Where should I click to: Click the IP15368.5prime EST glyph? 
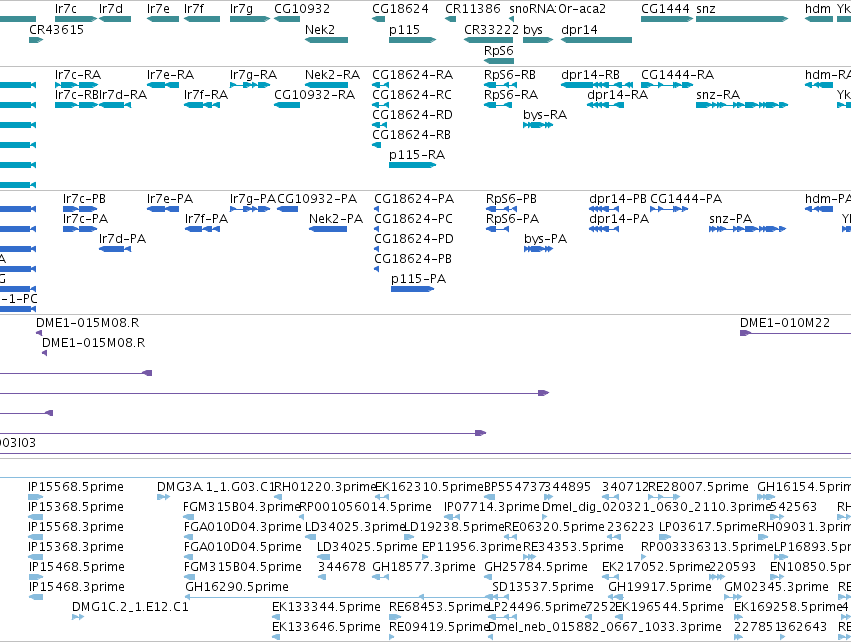tap(35, 517)
